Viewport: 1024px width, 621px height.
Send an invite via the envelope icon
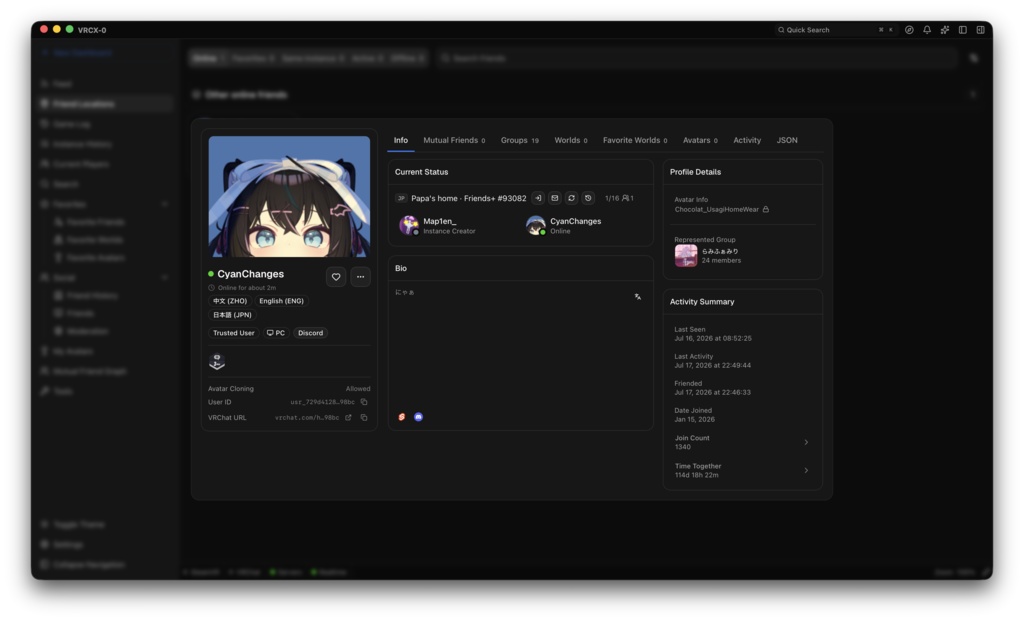554,199
